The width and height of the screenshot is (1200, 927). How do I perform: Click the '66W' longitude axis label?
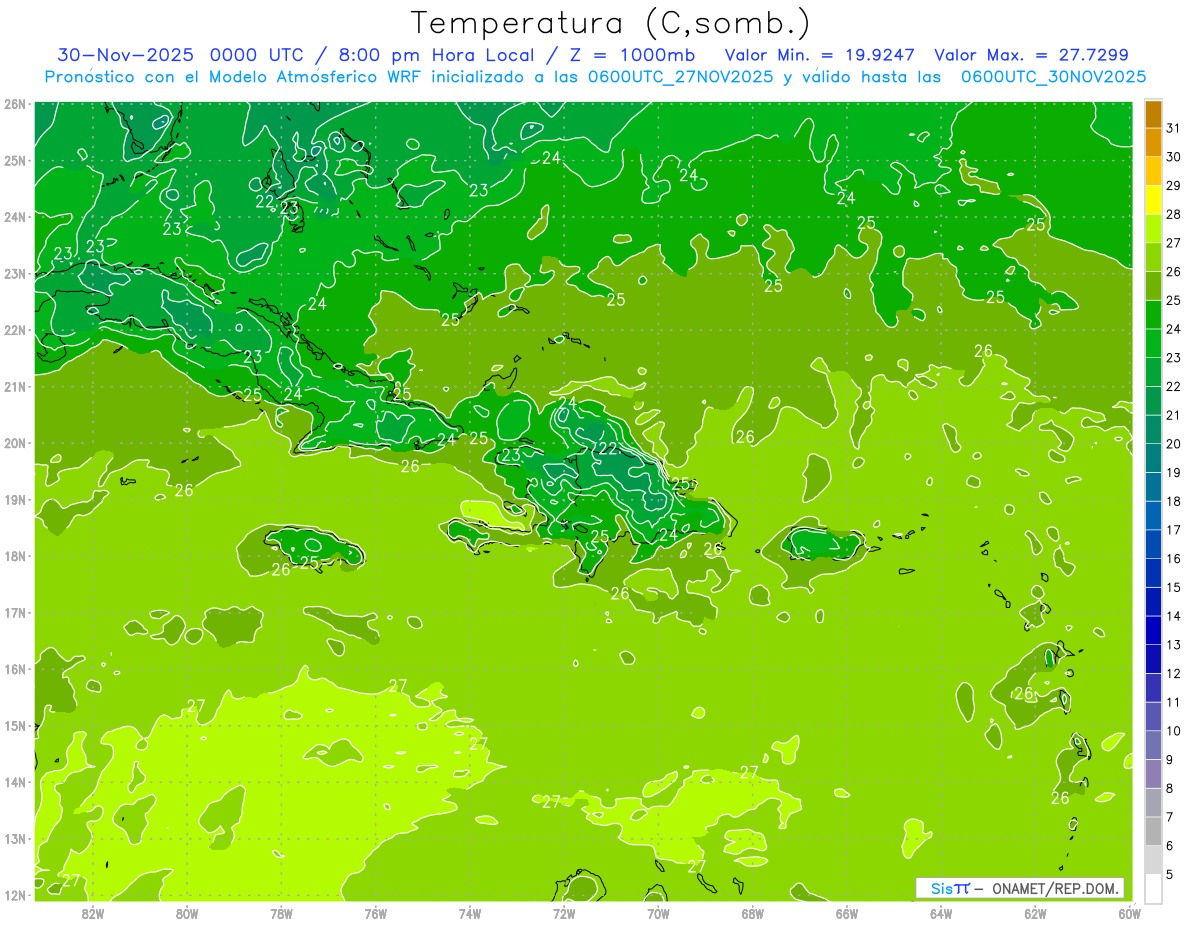click(847, 913)
